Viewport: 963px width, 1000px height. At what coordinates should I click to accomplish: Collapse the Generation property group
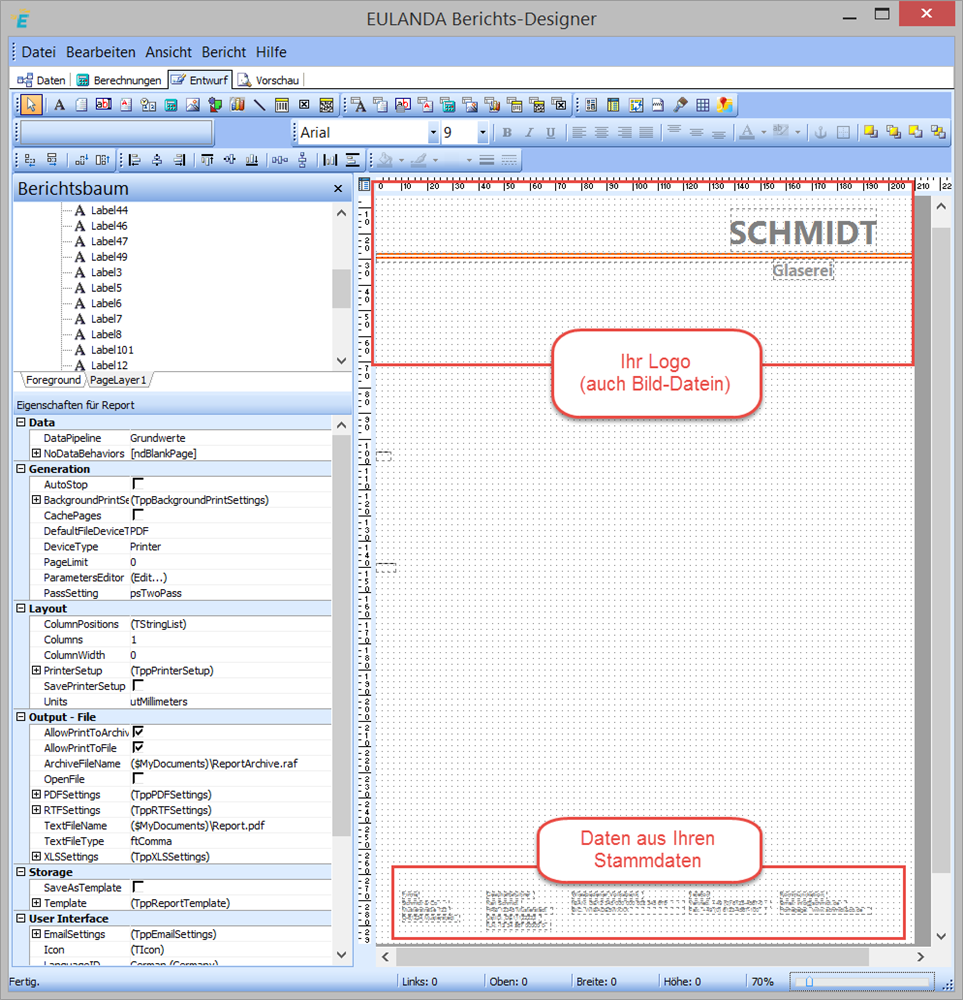click(x=21, y=469)
